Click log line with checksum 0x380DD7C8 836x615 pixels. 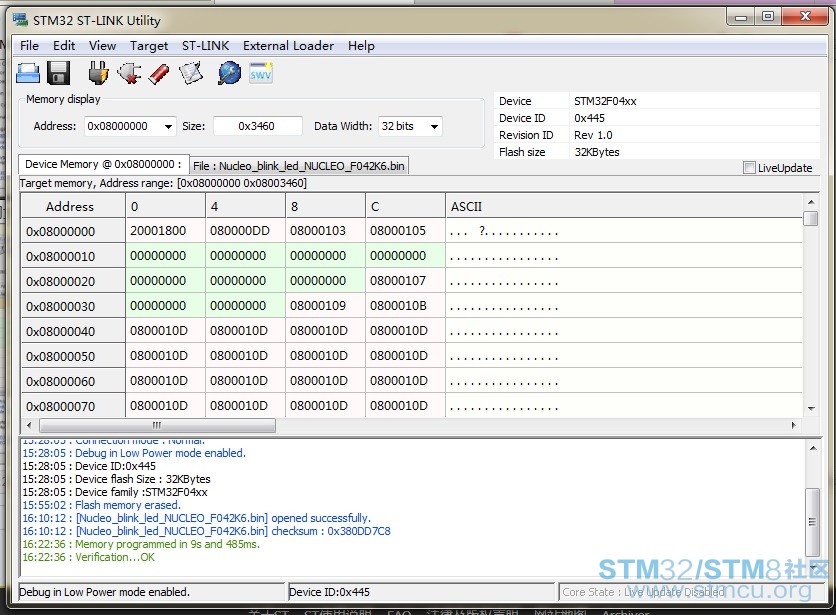pyautogui.click(x=206, y=531)
